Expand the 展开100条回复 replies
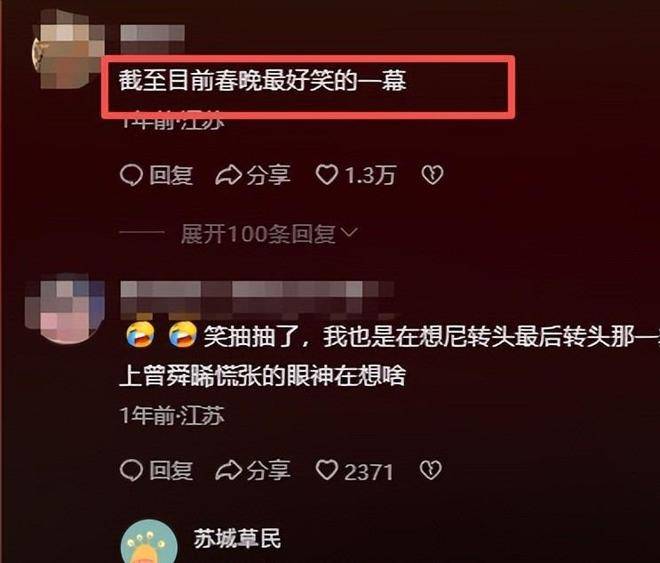660x563 pixels. click(x=258, y=234)
